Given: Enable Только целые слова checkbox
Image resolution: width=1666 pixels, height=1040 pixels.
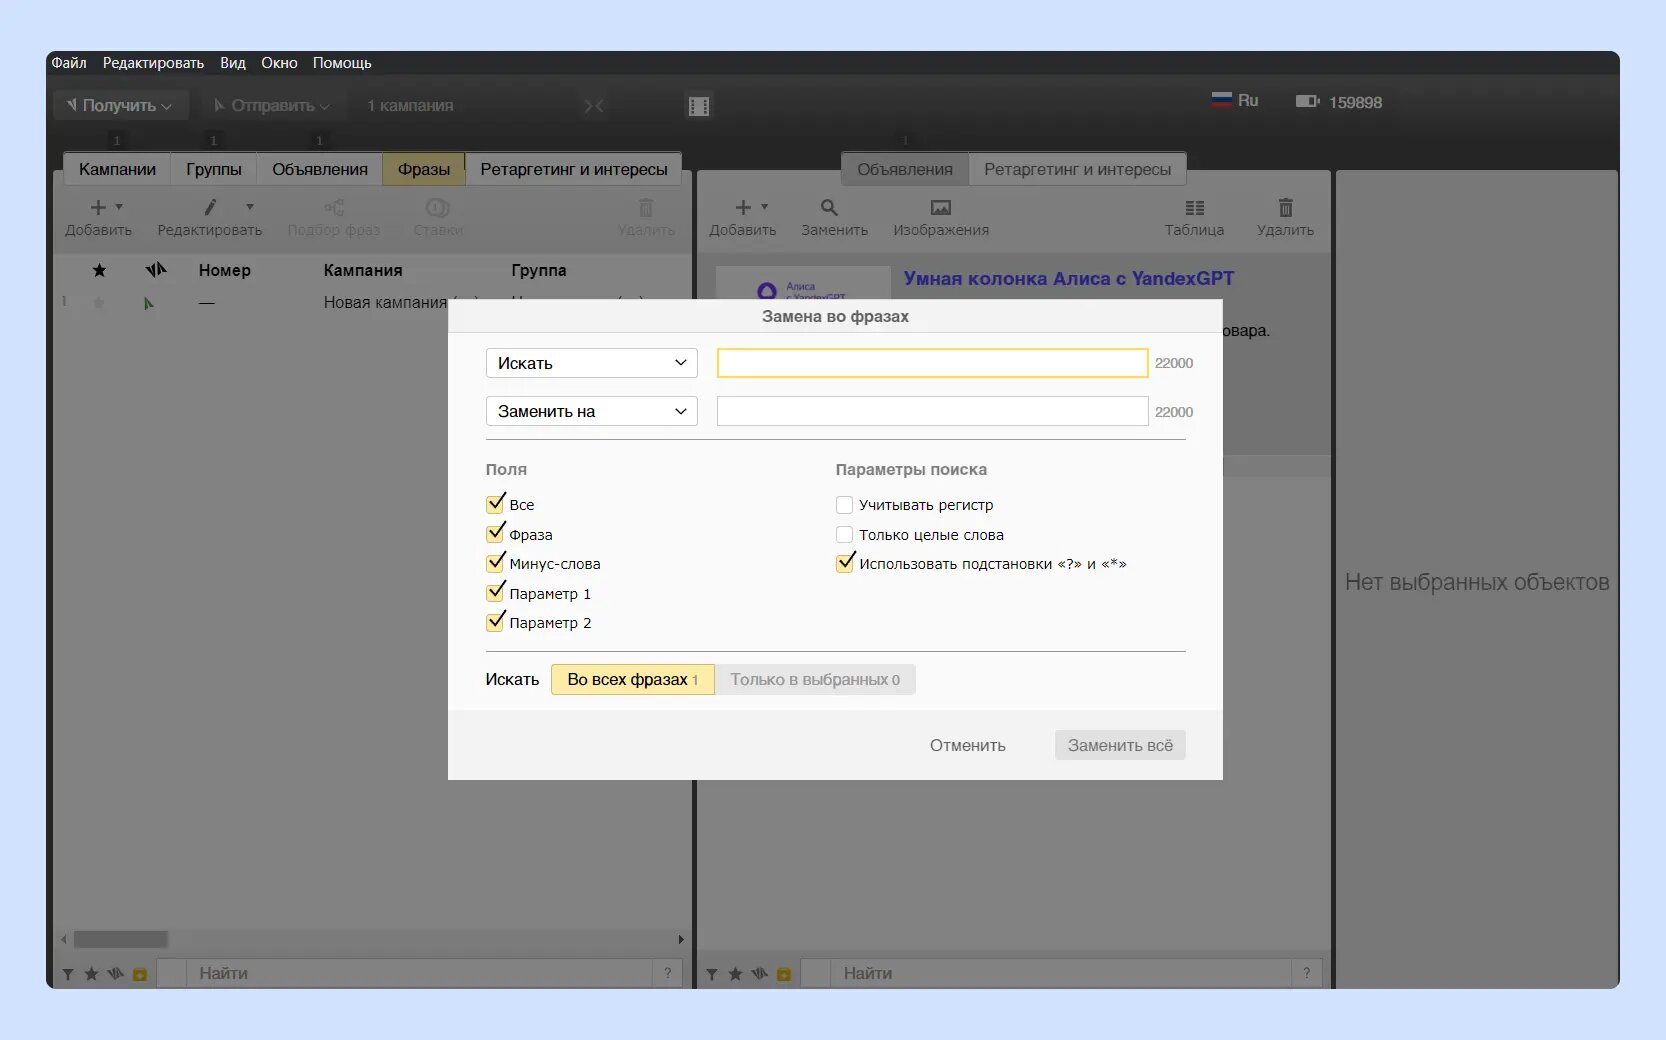Looking at the screenshot, I should pyautogui.click(x=845, y=535).
